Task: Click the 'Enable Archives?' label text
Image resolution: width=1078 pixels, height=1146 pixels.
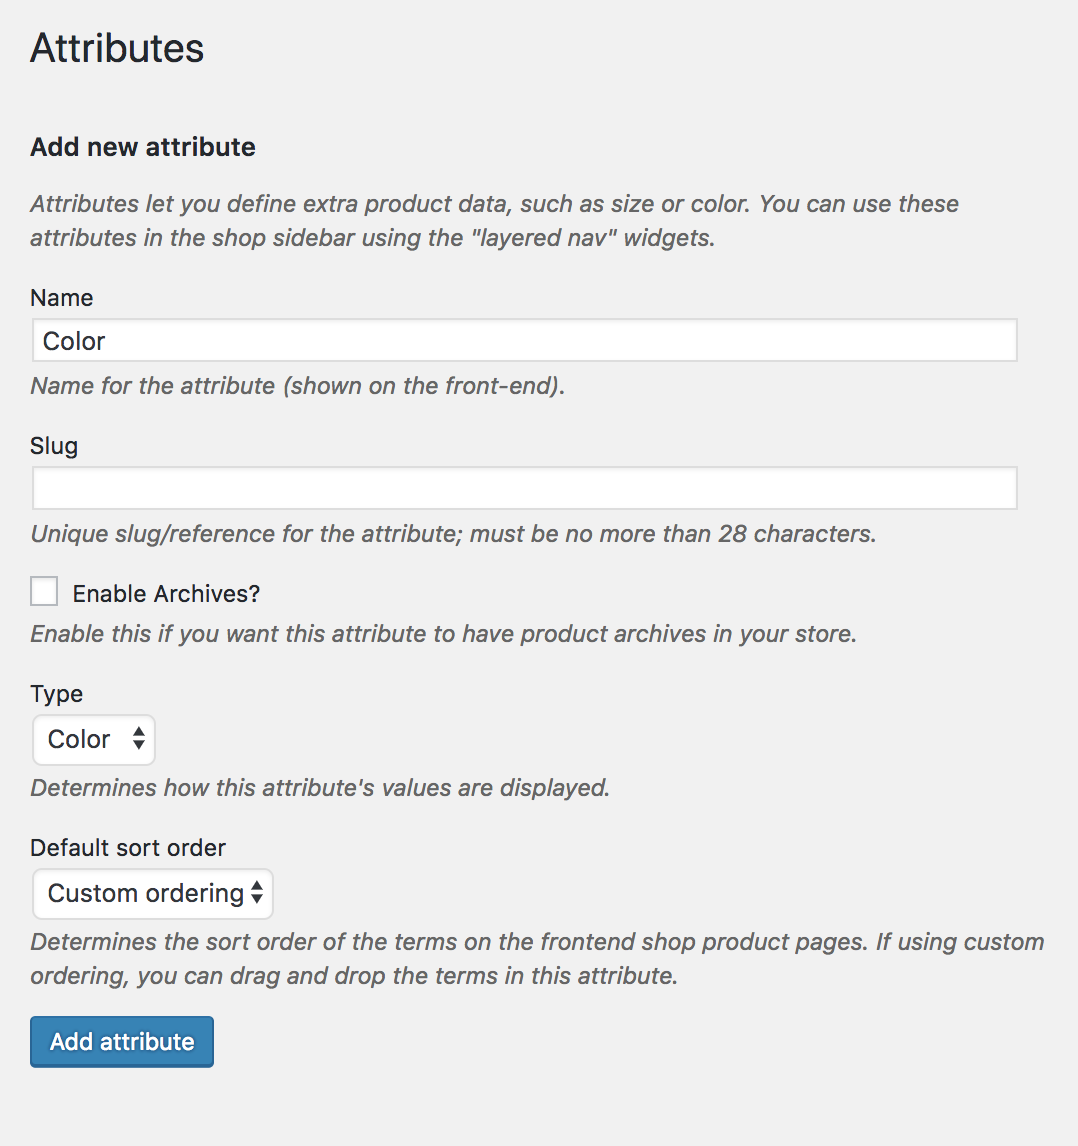Action: [x=166, y=593]
